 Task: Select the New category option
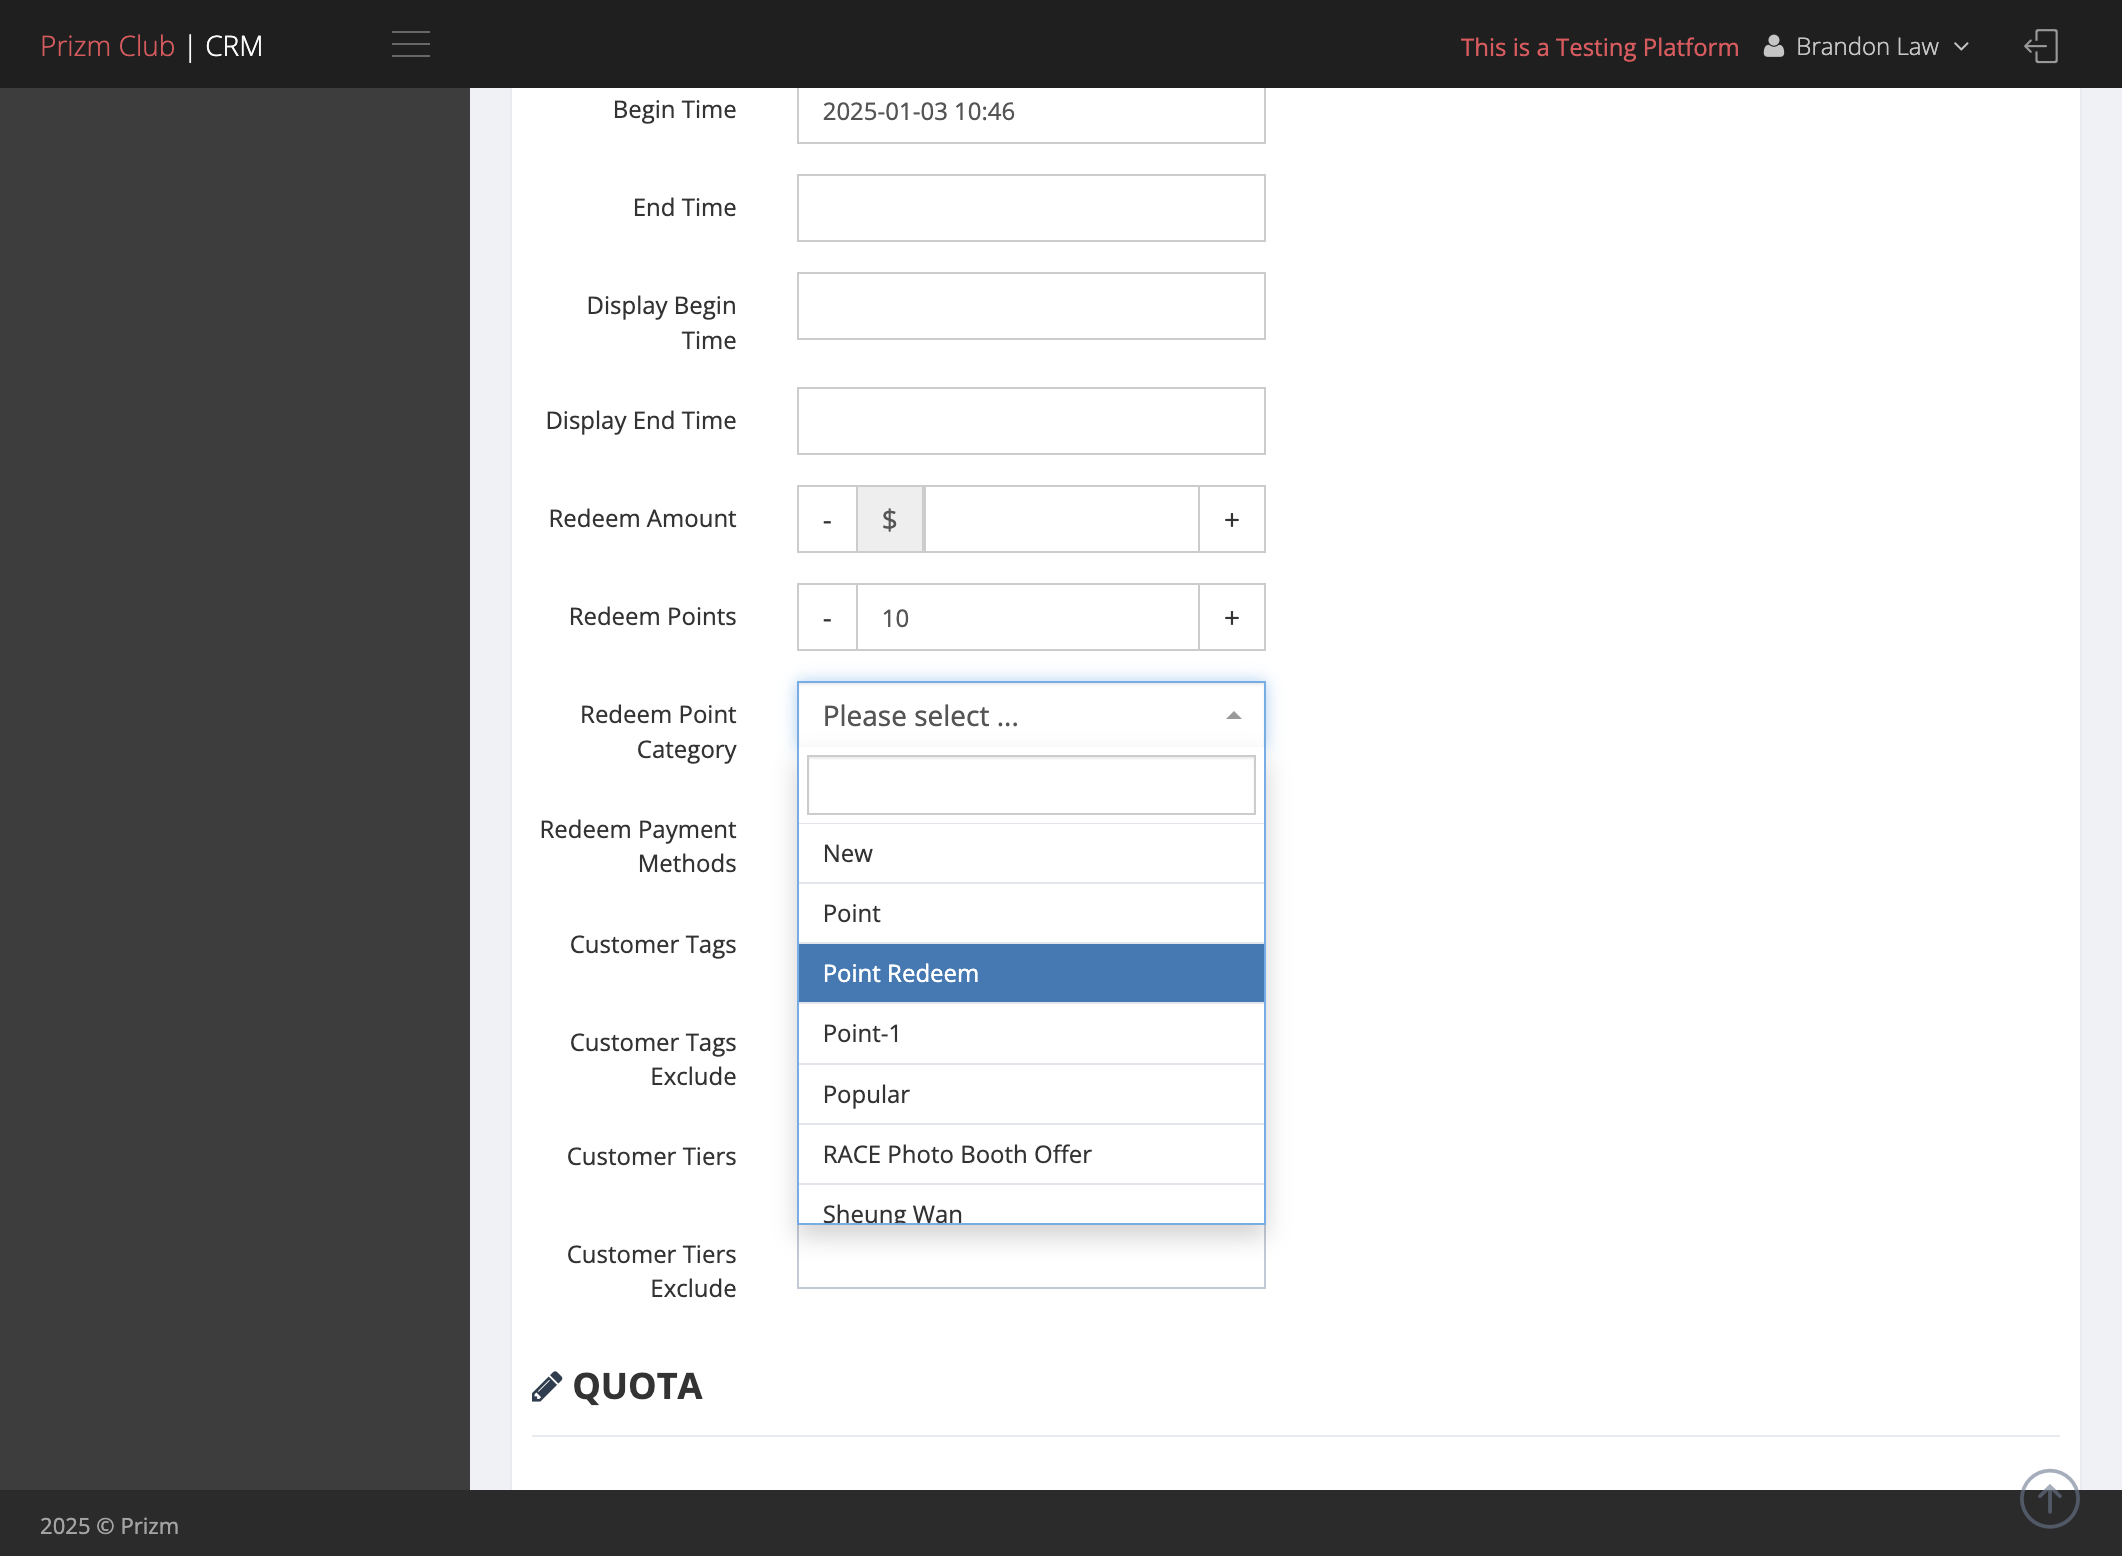click(1031, 853)
